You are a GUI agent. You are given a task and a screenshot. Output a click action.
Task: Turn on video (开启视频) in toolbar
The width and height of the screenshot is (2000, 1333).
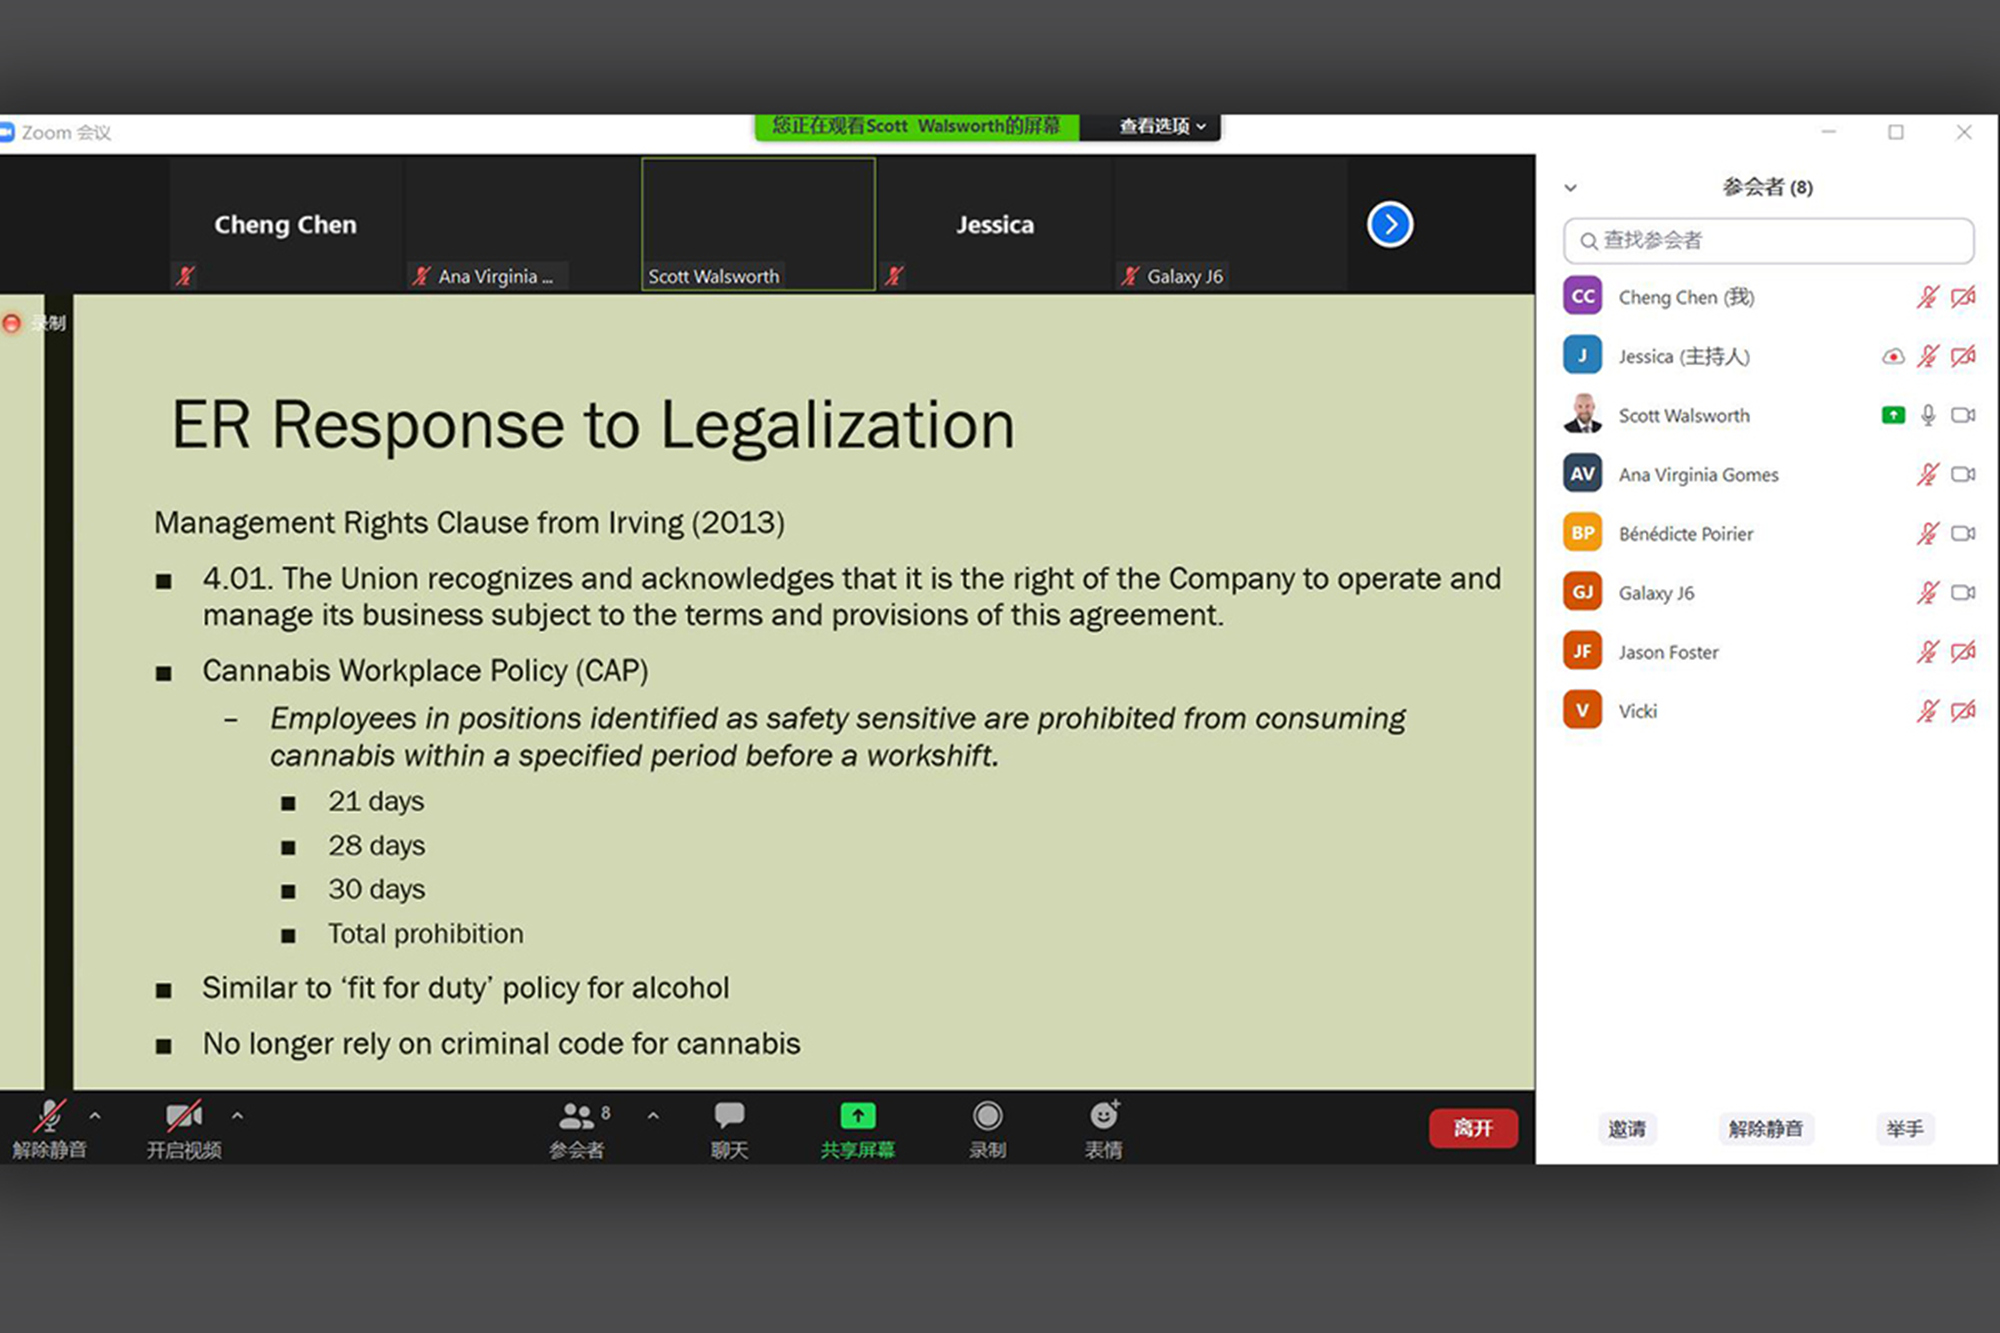point(184,1116)
